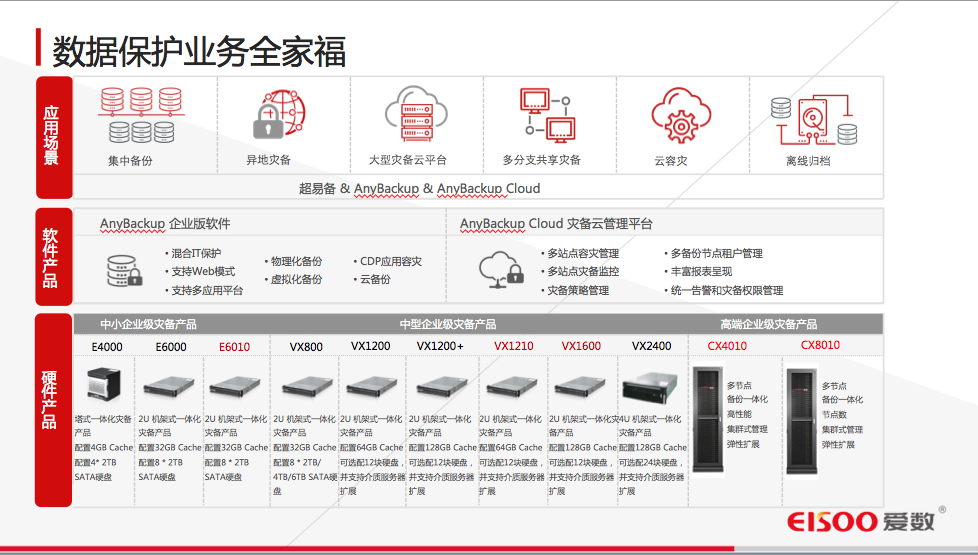Click the E6010 red model label
The width and height of the screenshot is (978, 555).
(234, 347)
